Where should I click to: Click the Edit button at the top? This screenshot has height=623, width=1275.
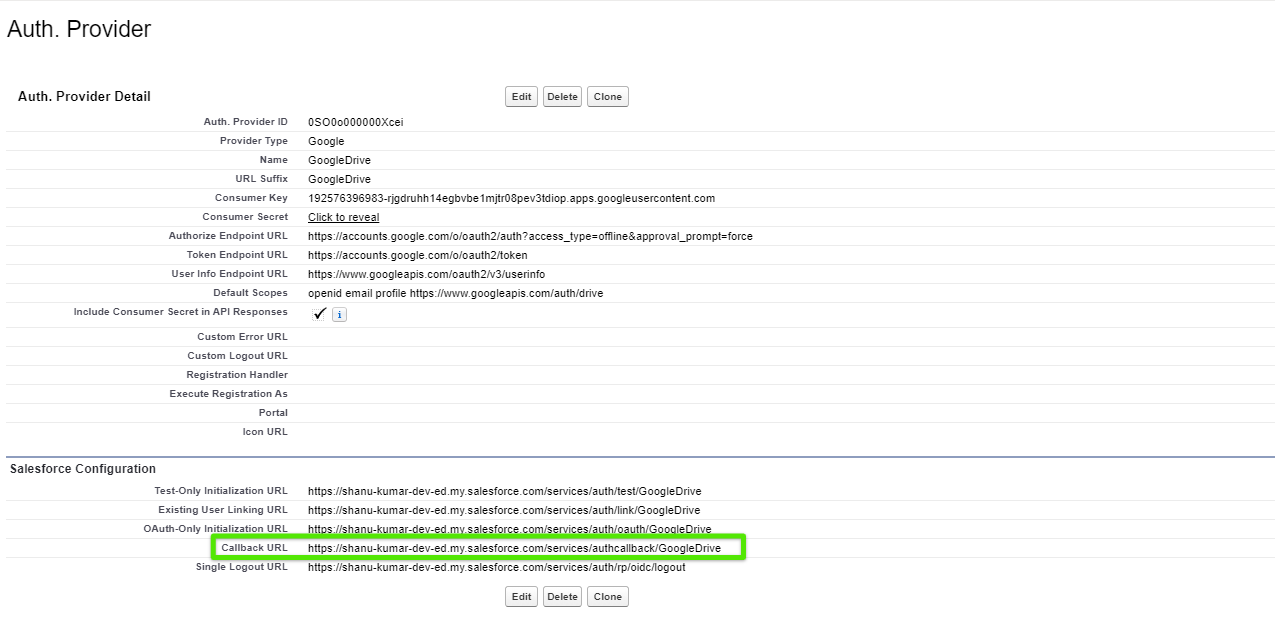(x=520, y=96)
